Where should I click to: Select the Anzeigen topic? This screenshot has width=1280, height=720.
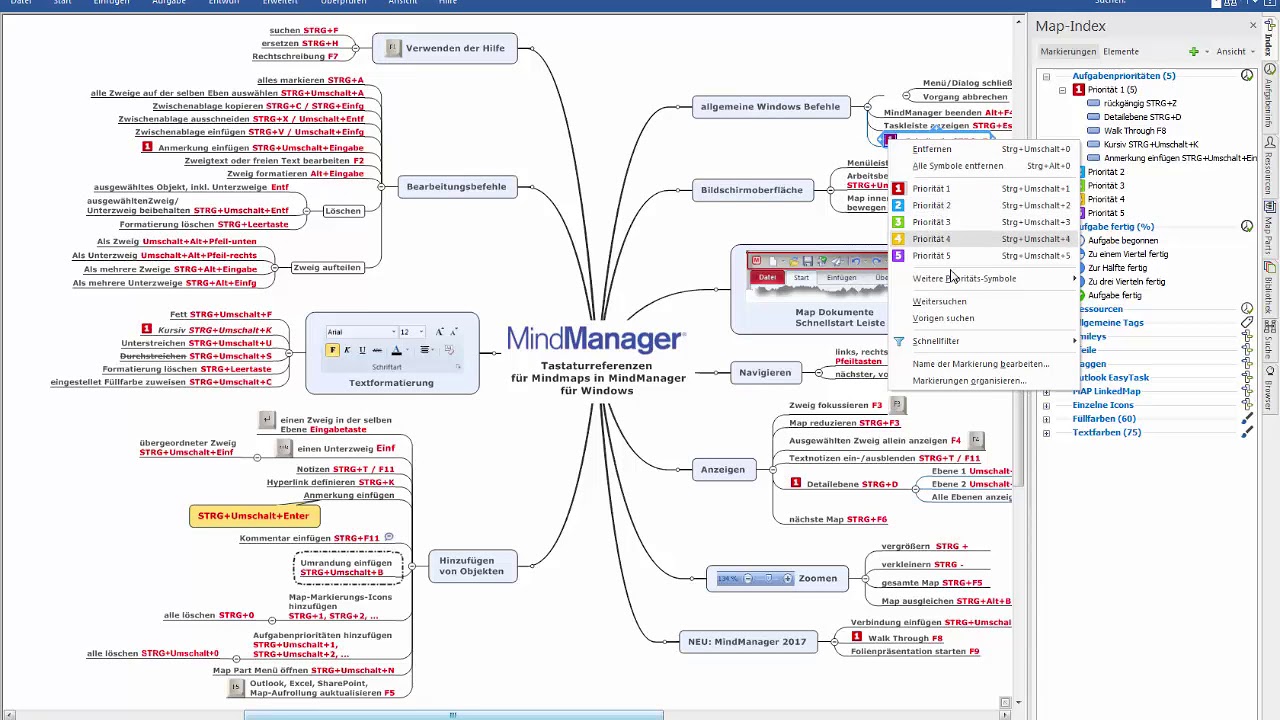click(723, 469)
